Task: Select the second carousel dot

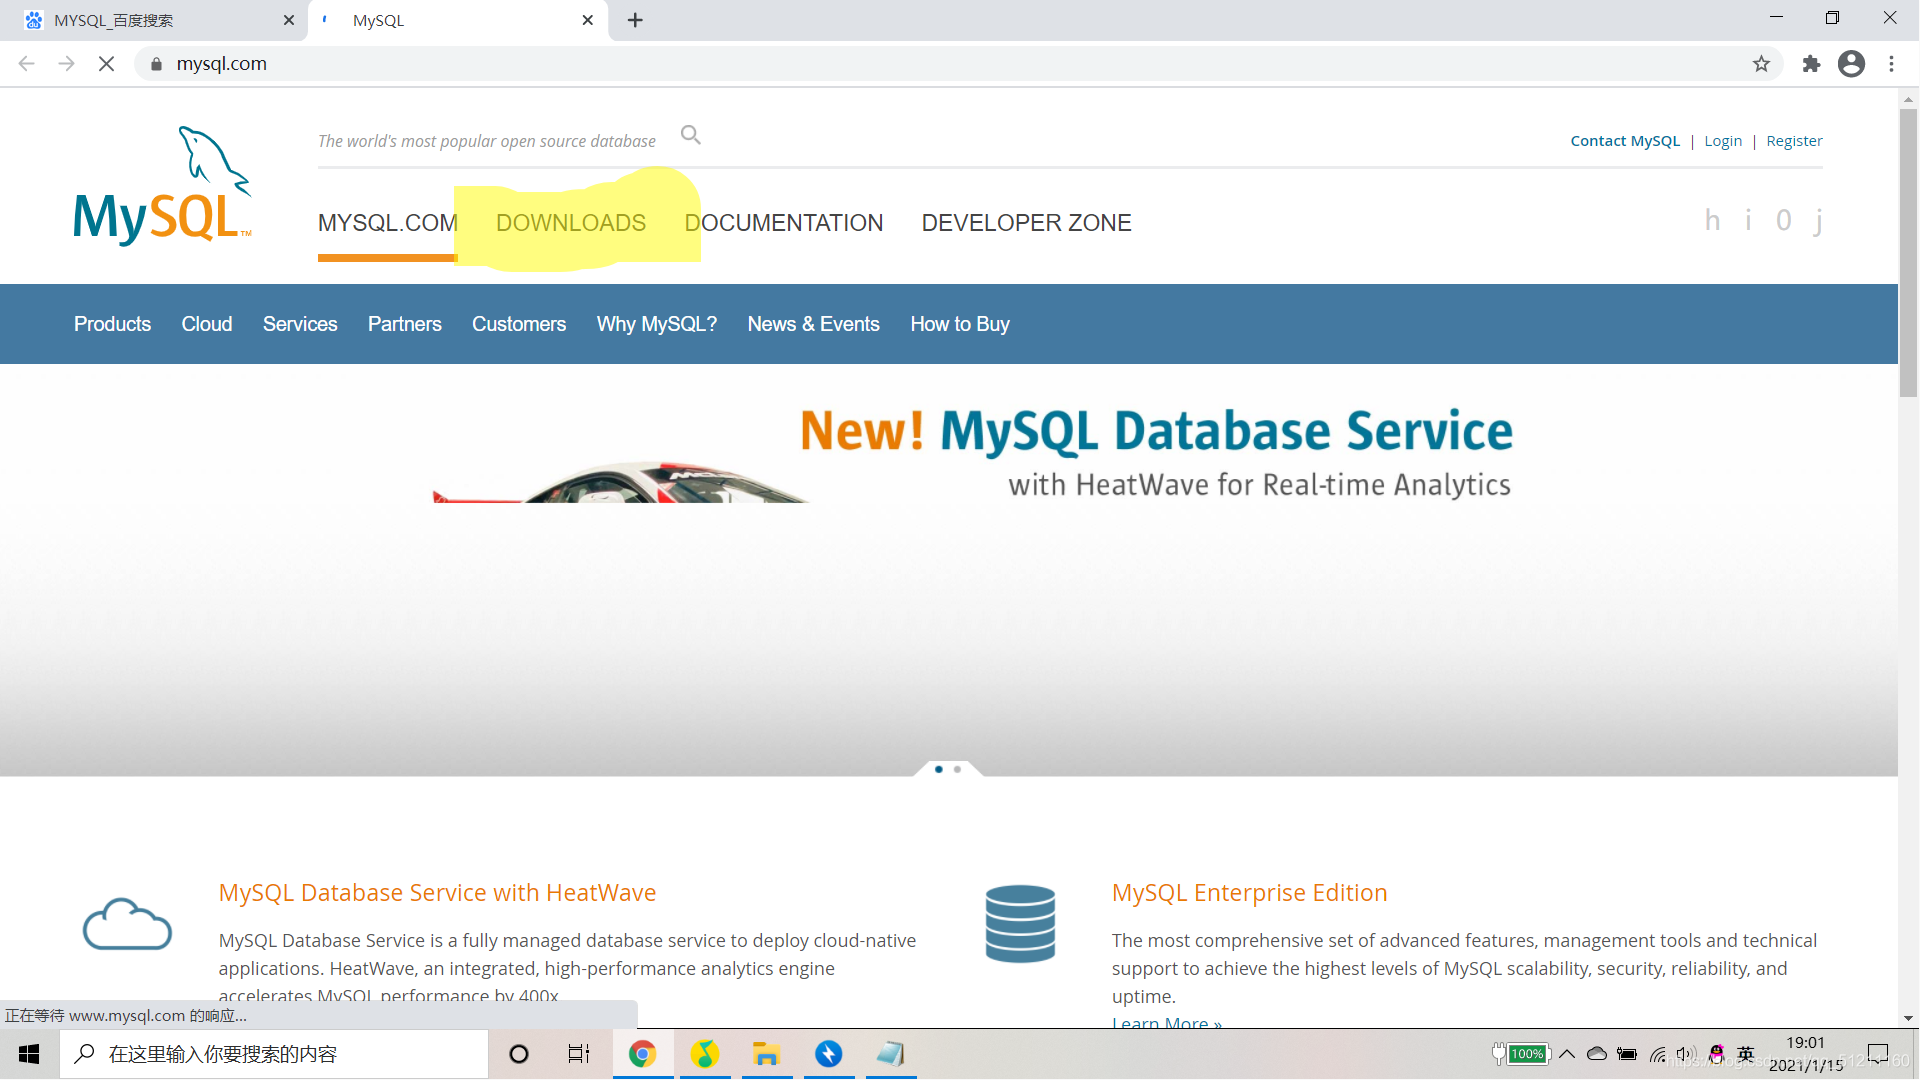Action: (957, 769)
